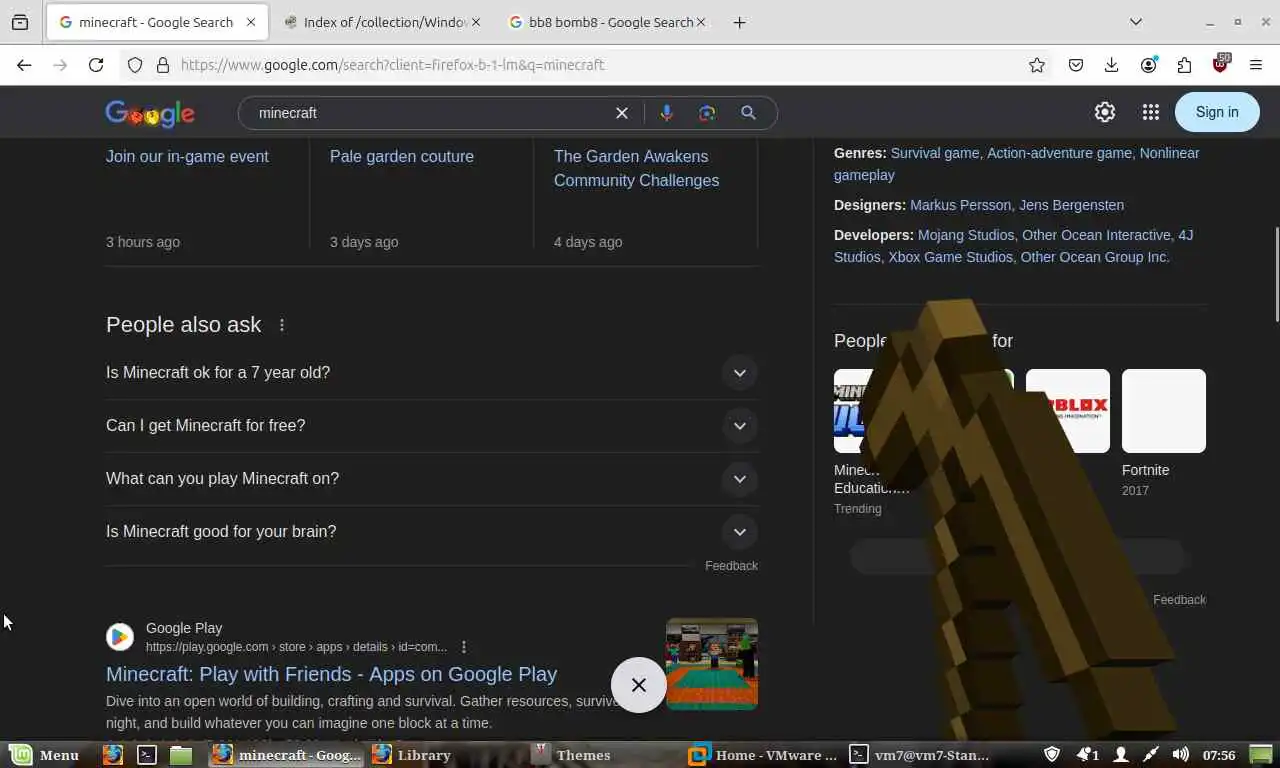Save page to Pocket
Screen dimensions: 1280x768
tap(1076, 65)
